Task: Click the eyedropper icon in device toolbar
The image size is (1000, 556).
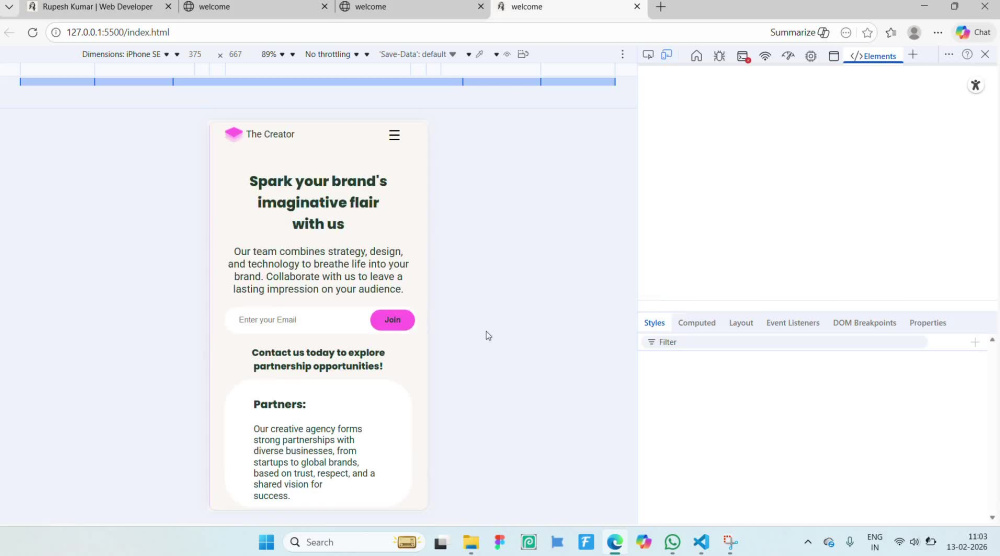Action: click(x=480, y=54)
